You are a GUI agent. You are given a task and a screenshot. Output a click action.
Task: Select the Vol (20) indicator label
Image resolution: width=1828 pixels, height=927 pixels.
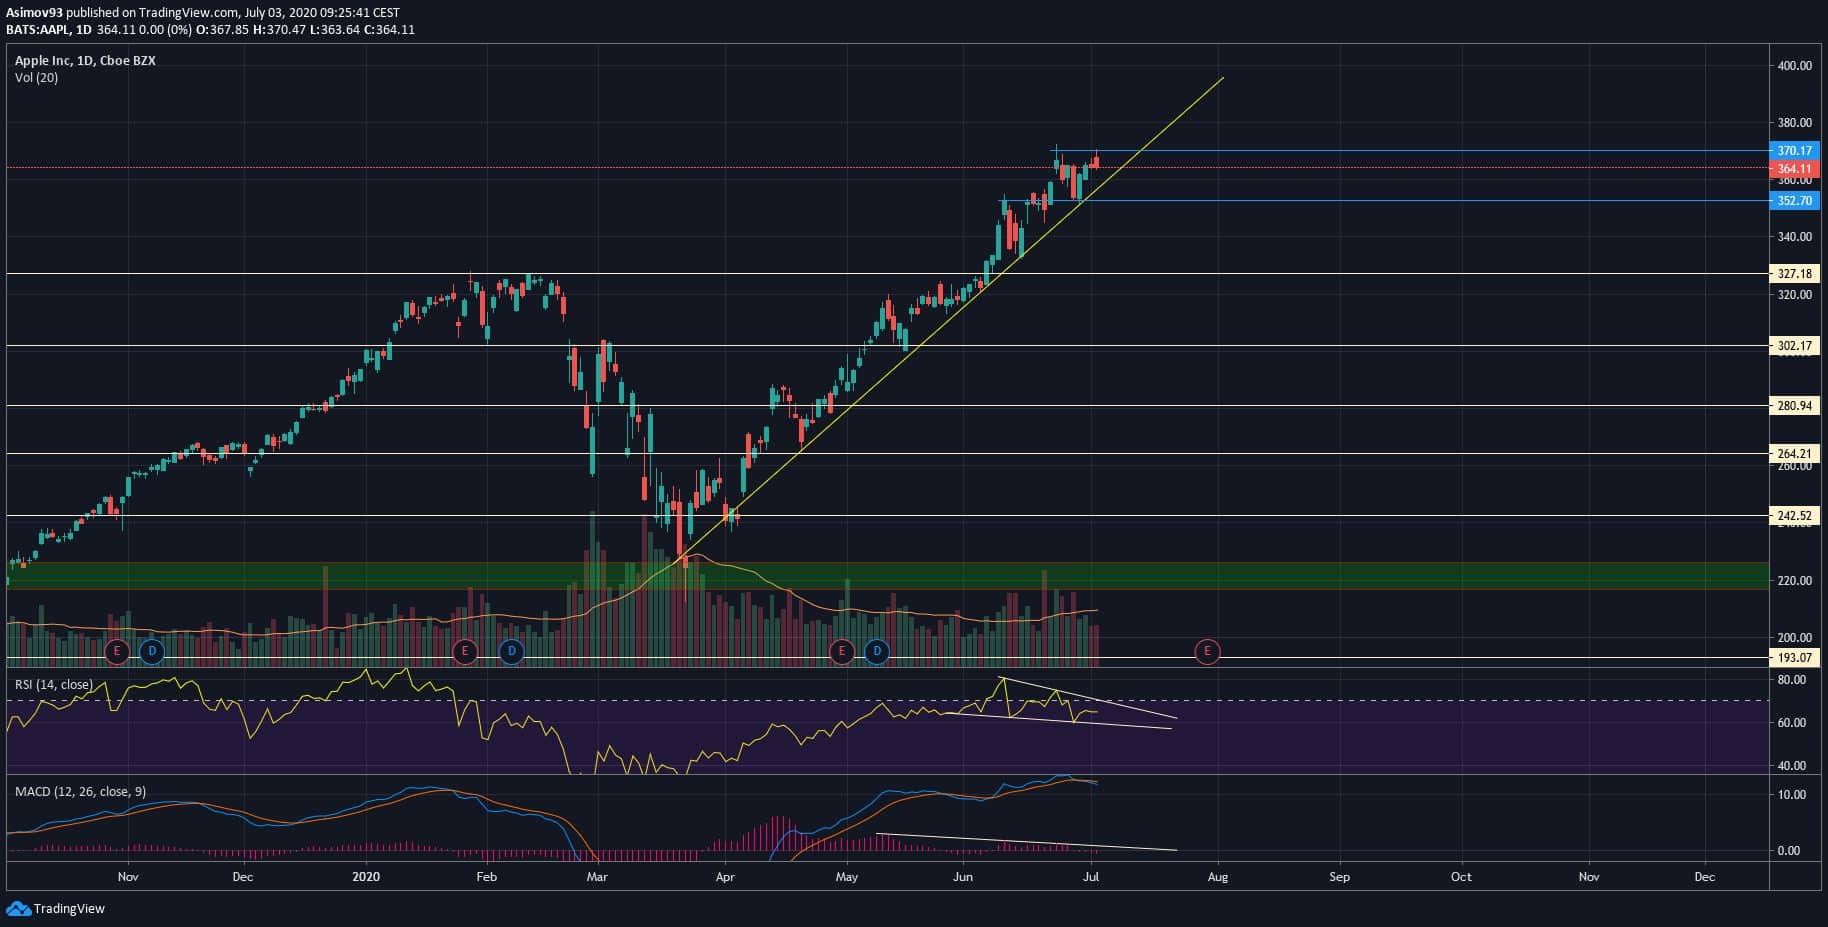(x=36, y=78)
